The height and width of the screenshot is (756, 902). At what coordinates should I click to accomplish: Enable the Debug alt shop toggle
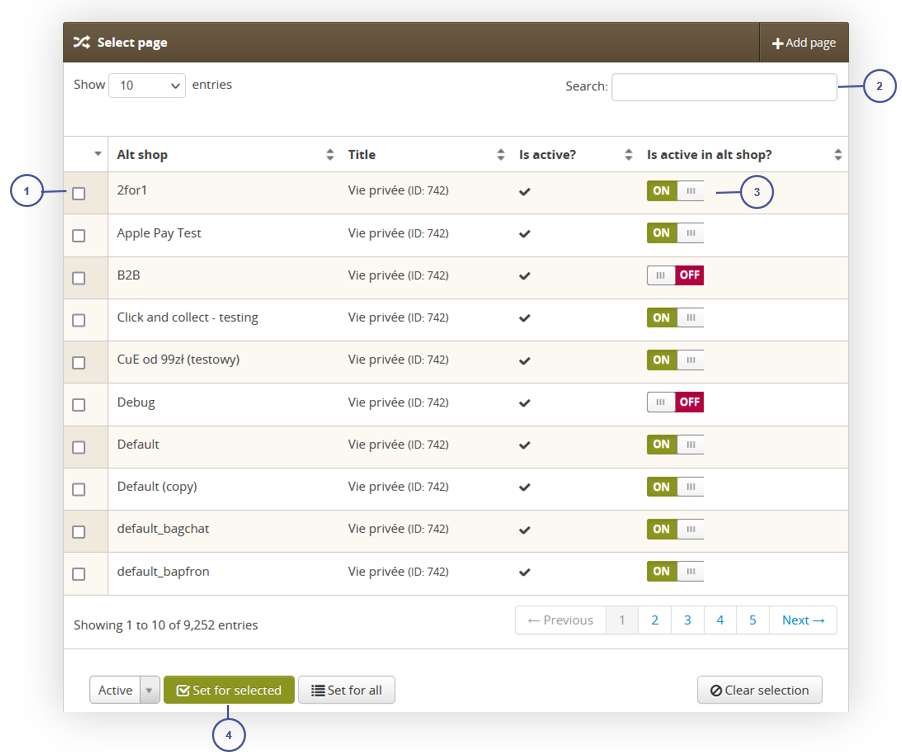675,402
